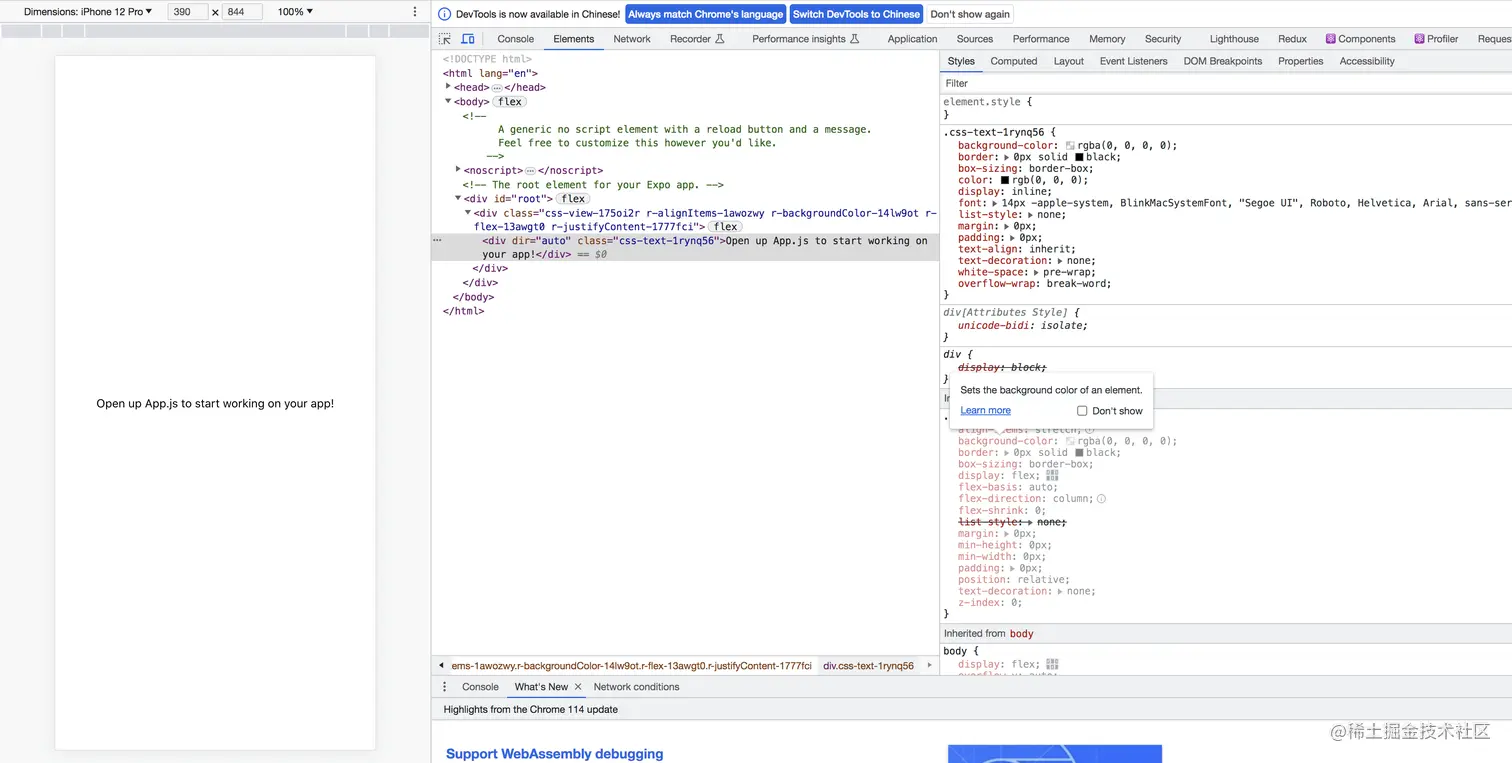Close the What's New drawer tab
This screenshot has height=763, width=1512.
[579, 687]
